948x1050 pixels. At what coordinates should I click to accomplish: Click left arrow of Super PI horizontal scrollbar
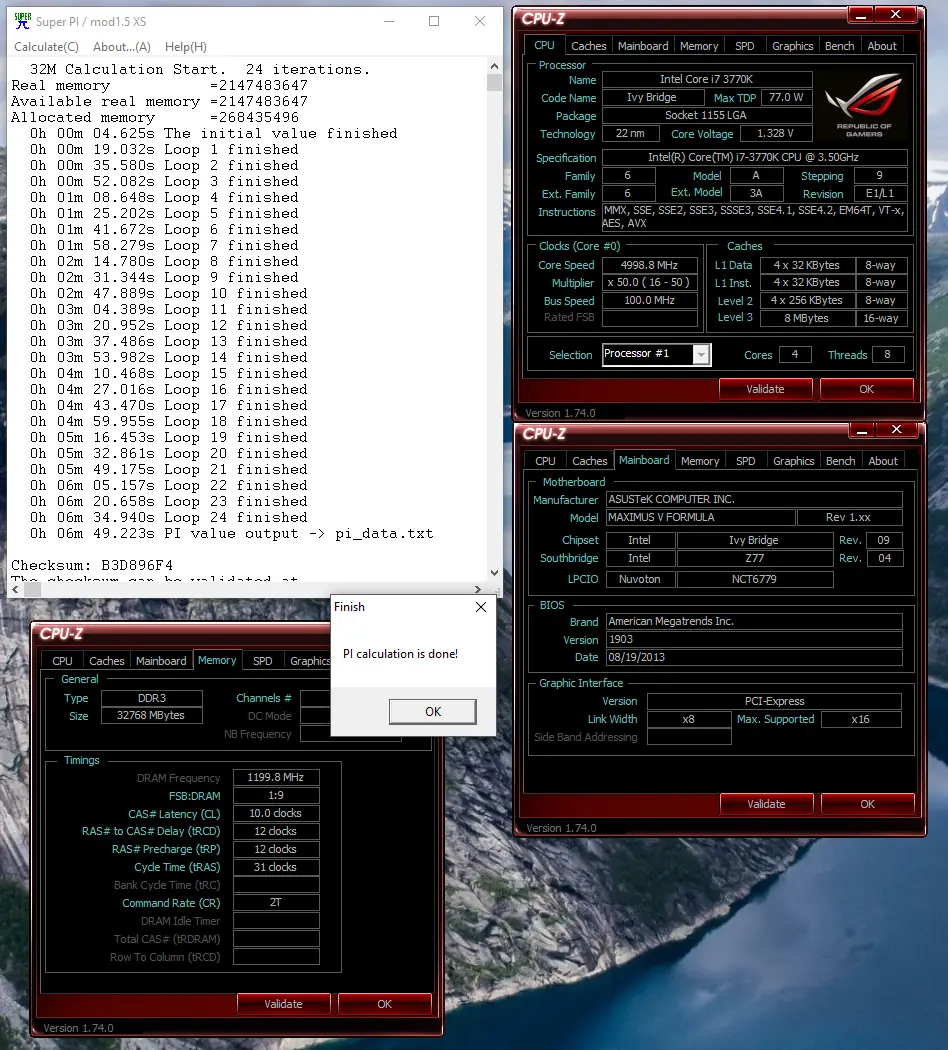click(15, 589)
